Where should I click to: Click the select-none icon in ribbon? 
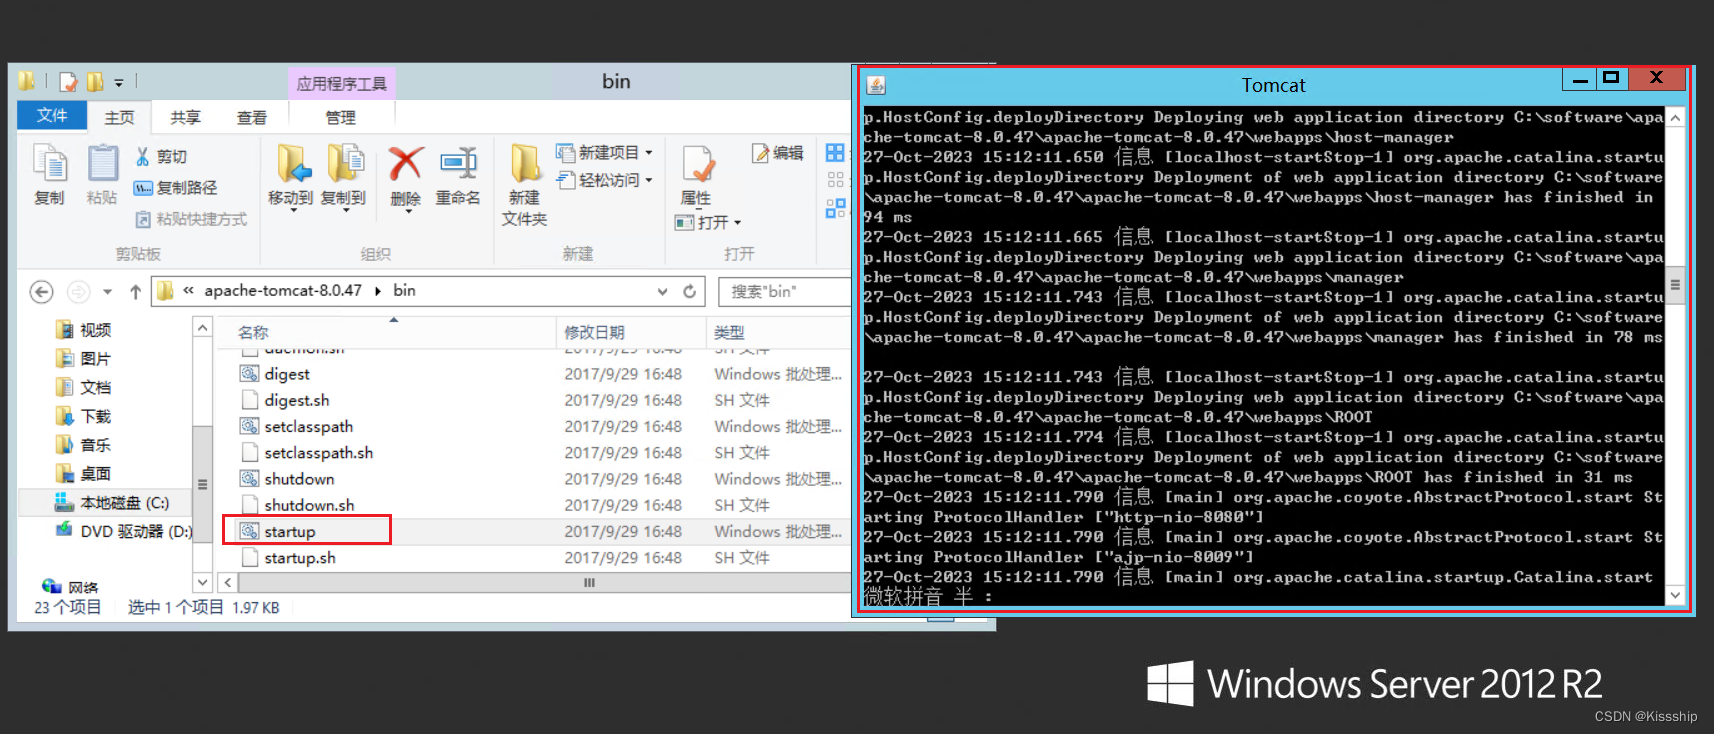pos(835,180)
